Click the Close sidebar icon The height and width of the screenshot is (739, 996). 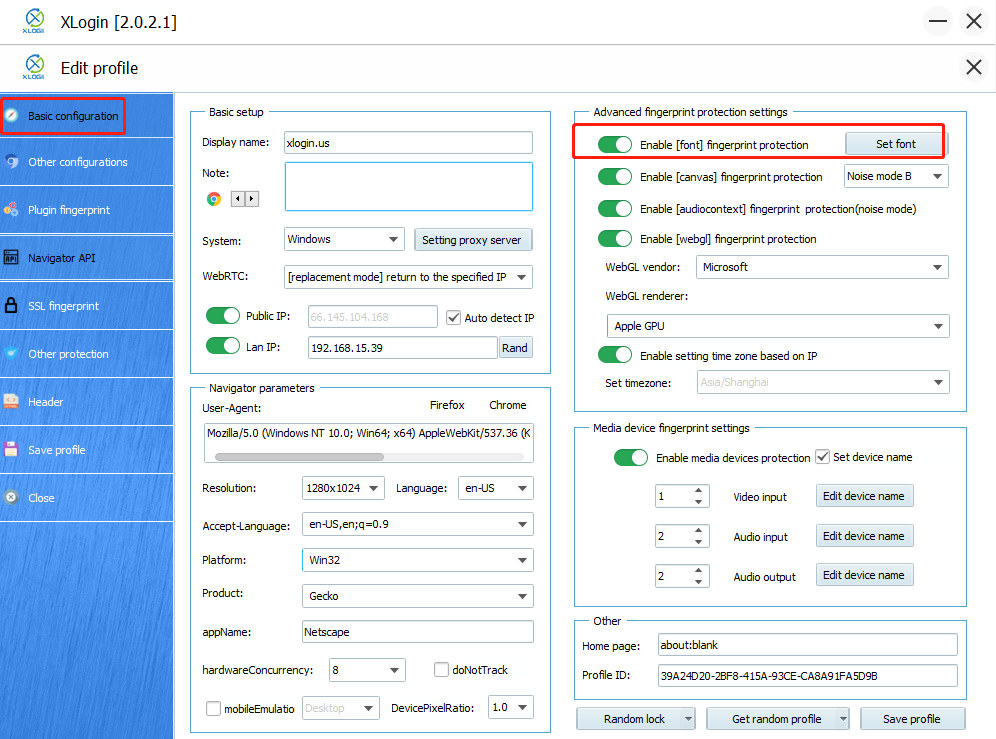click(x=11, y=498)
